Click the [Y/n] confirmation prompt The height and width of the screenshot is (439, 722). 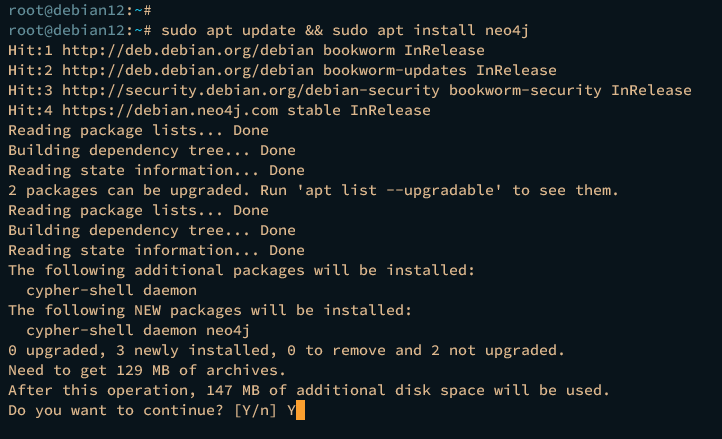255,410
